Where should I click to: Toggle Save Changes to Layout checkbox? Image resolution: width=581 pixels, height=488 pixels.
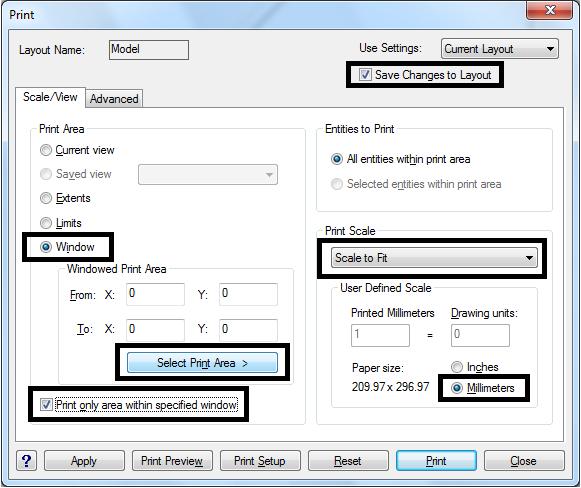(365, 74)
